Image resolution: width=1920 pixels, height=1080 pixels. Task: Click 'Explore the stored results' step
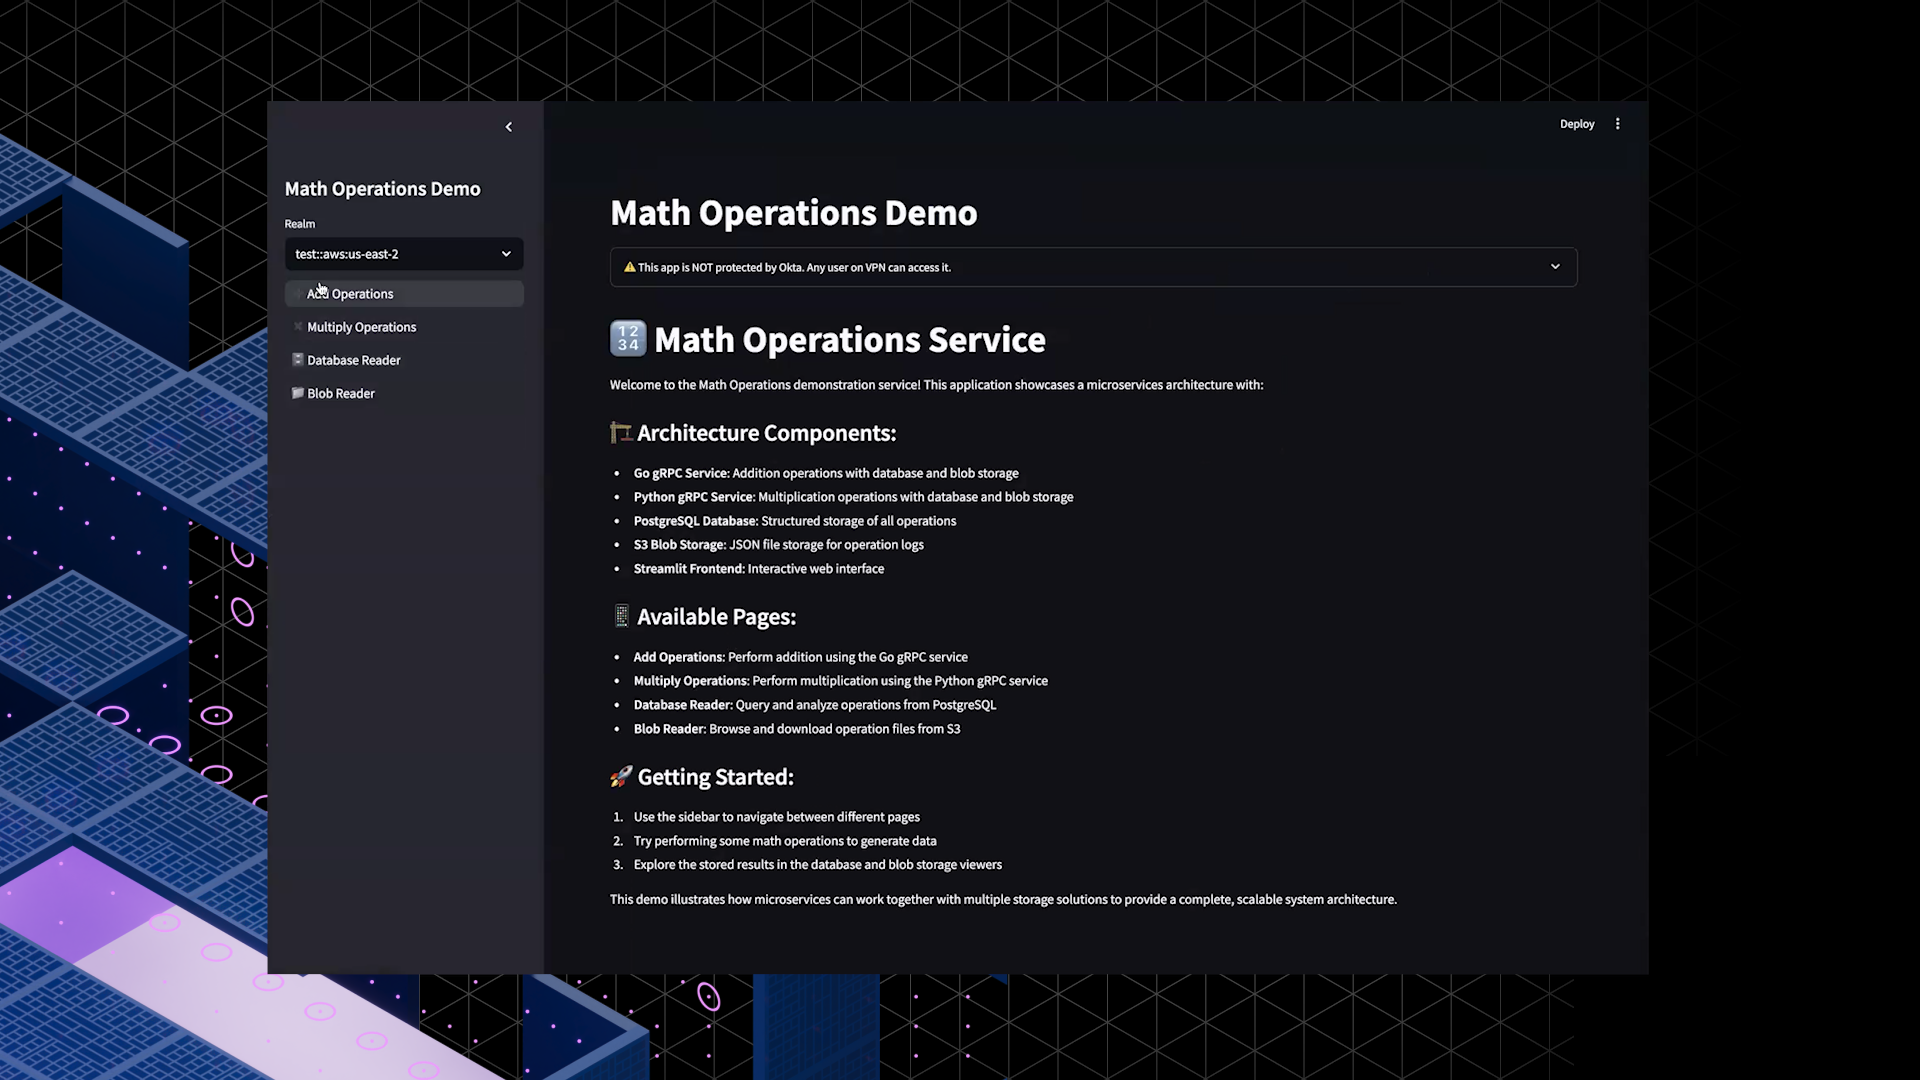(x=818, y=865)
